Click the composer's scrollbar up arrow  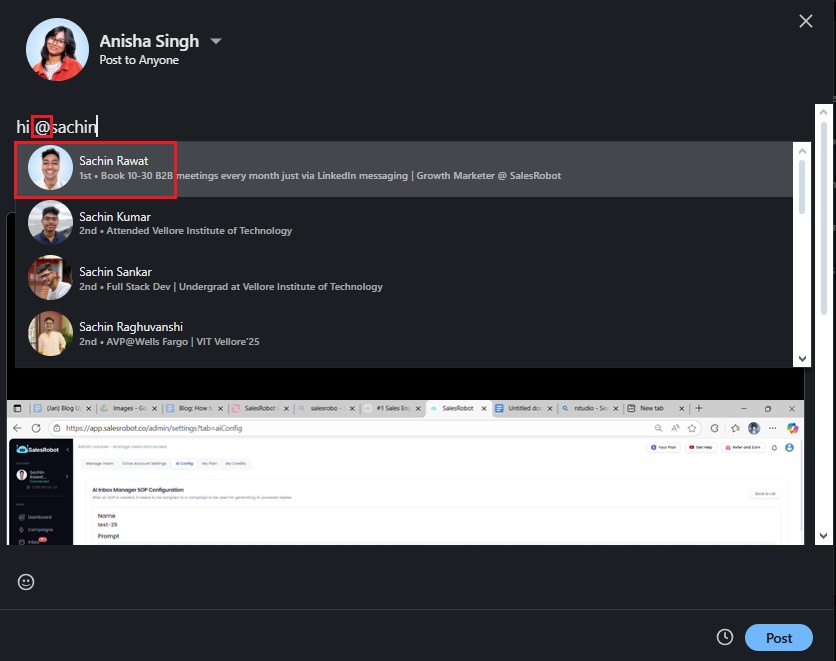(x=823, y=112)
